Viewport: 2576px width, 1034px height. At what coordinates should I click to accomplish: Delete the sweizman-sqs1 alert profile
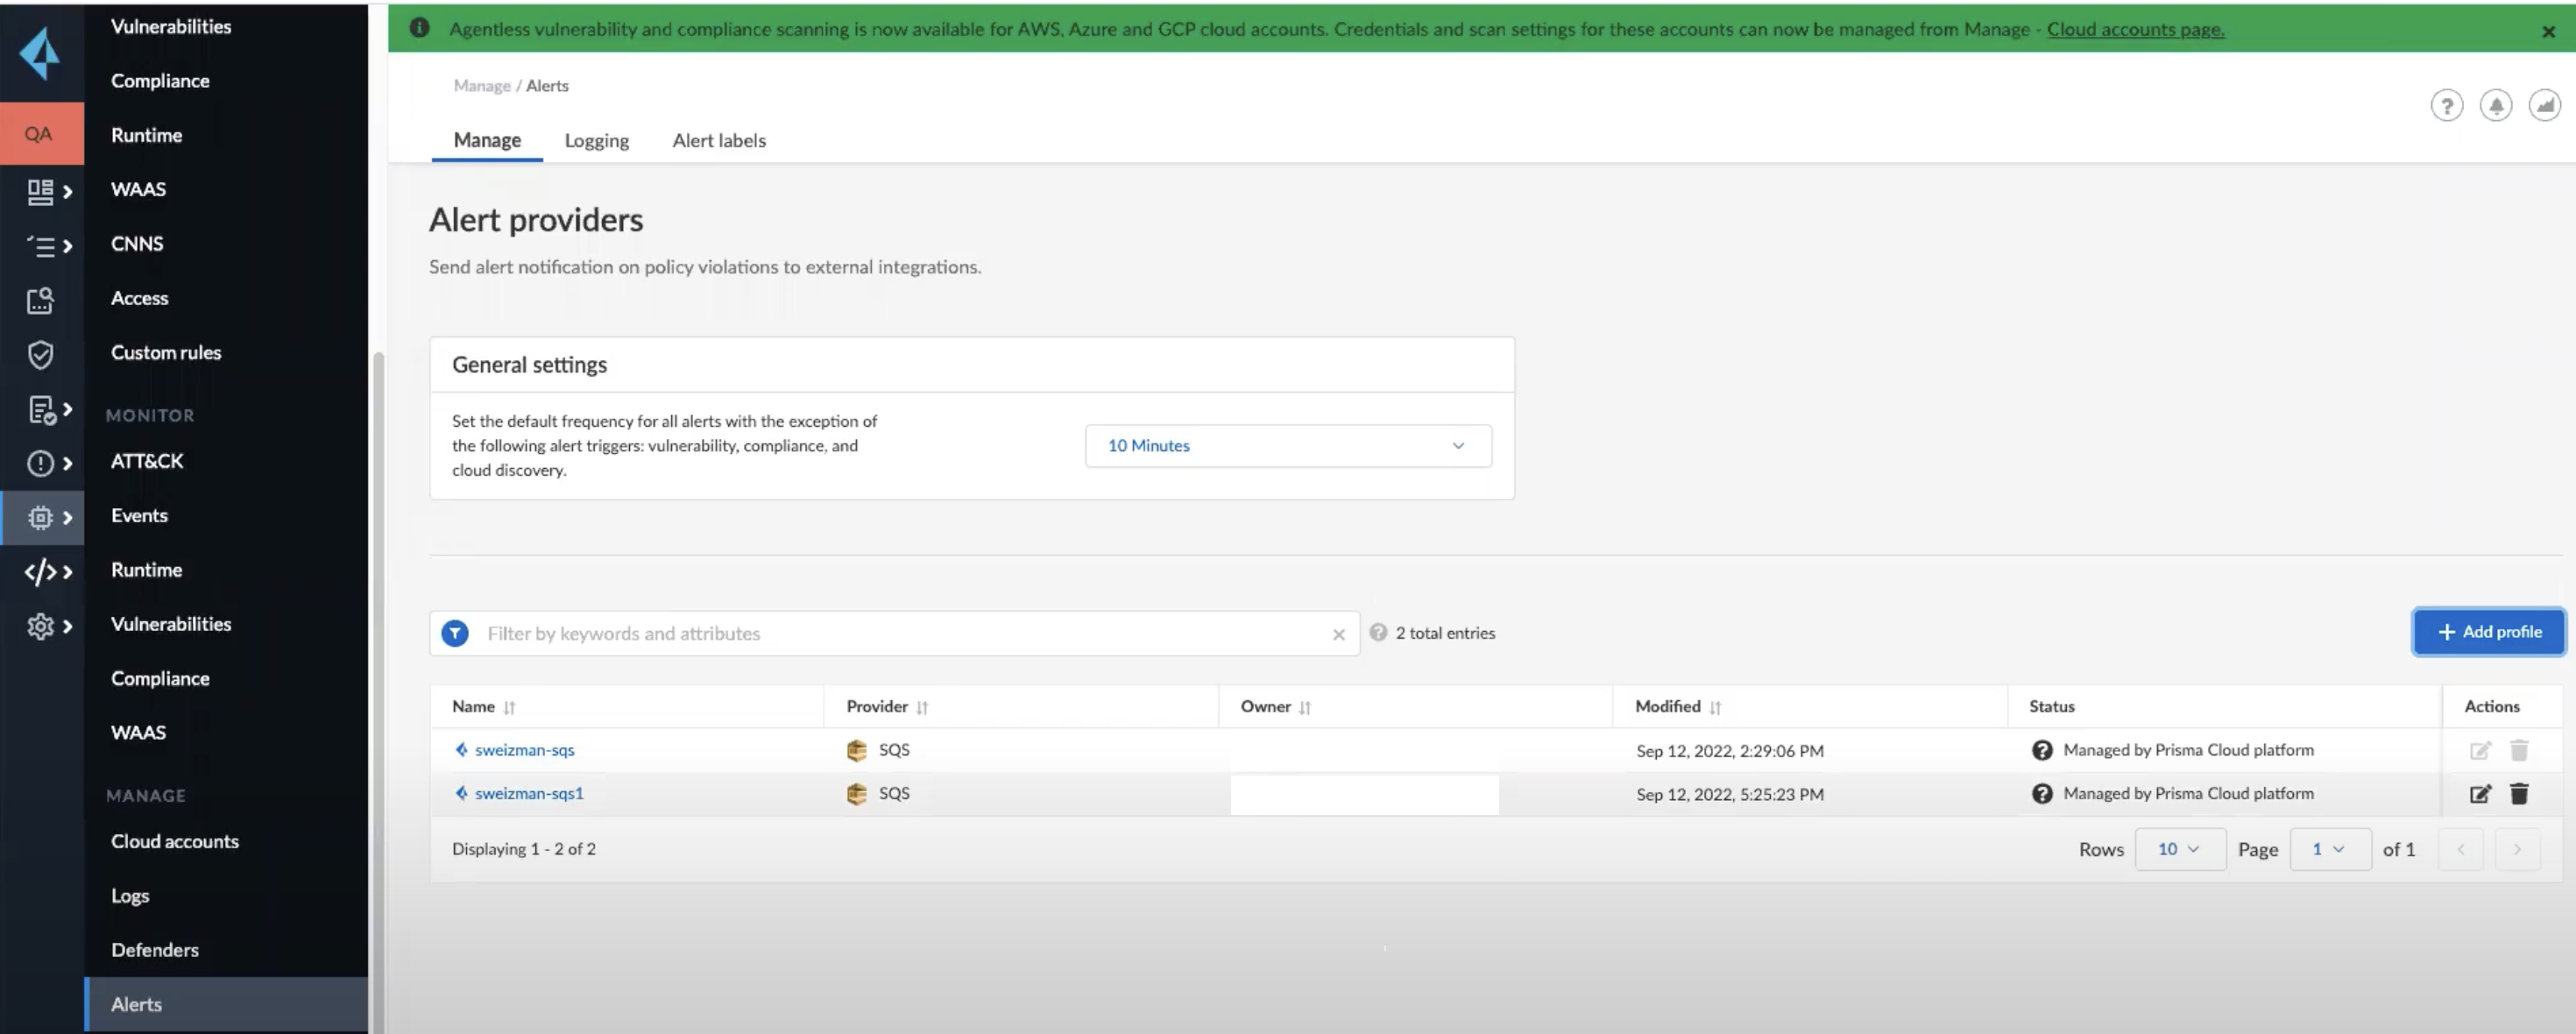(2519, 793)
